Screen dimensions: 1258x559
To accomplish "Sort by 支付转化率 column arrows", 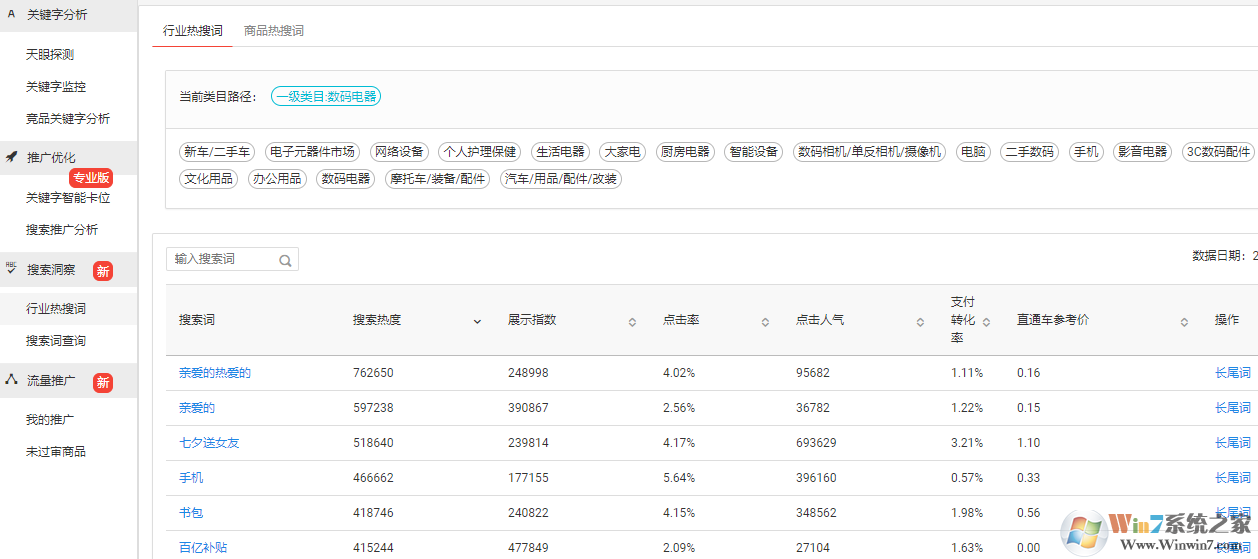I will click(x=986, y=321).
